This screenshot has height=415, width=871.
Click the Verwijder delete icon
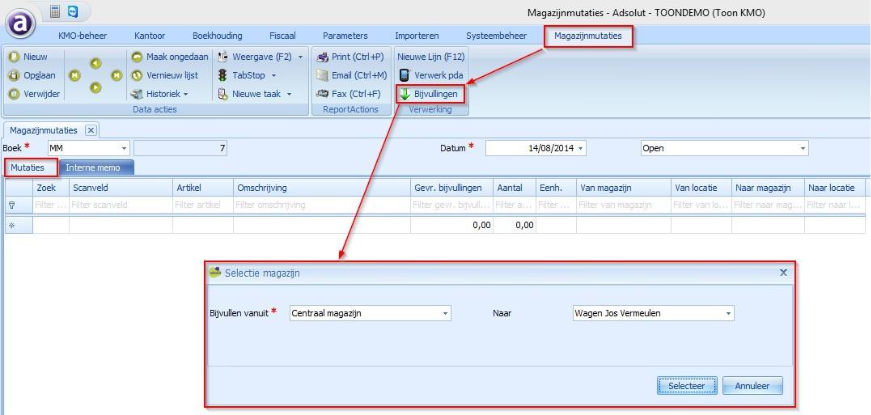[x=14, y=94]
